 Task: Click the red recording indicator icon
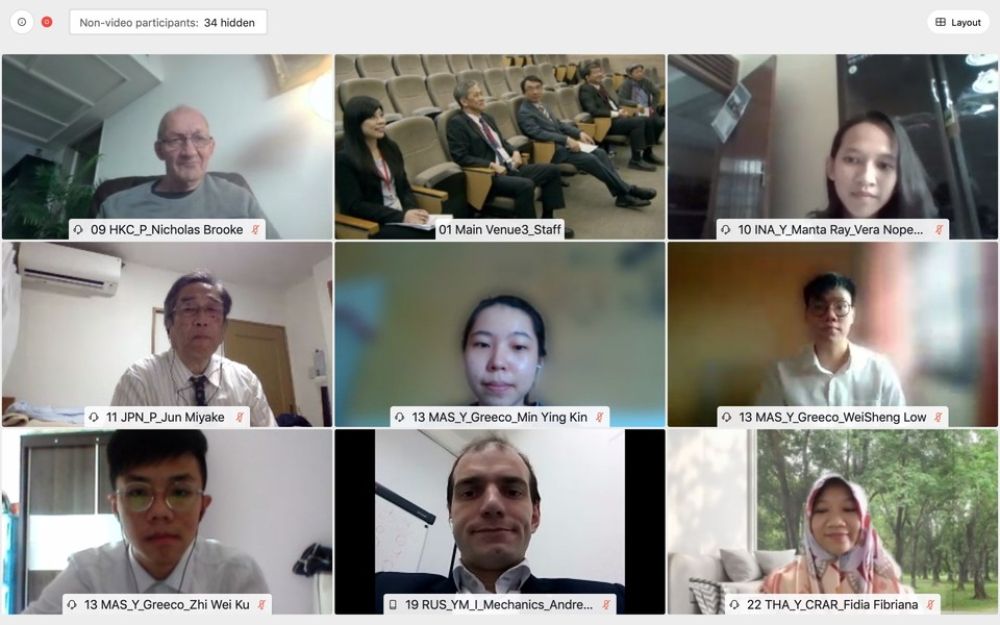[47, 22]
